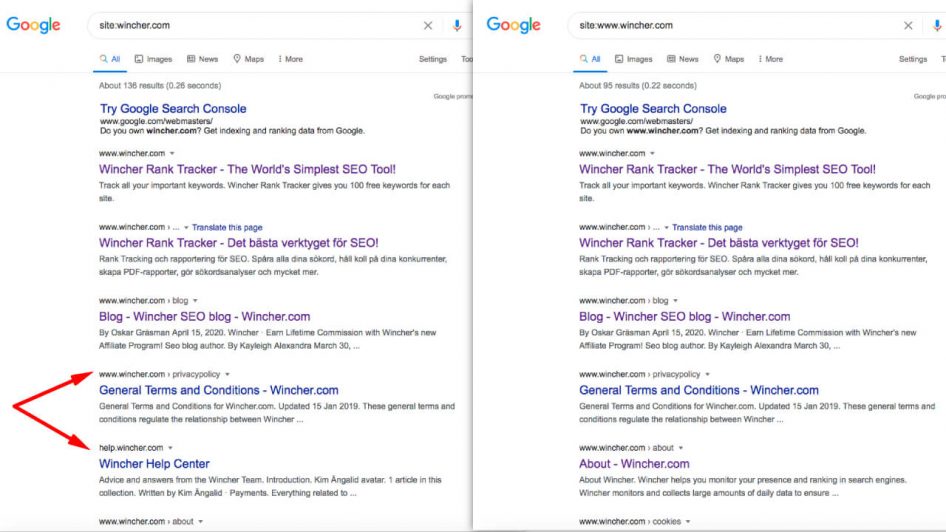946x532 pixels.
Task: Clear the site:wincher.com search with X icon
Action: (428, 25)
